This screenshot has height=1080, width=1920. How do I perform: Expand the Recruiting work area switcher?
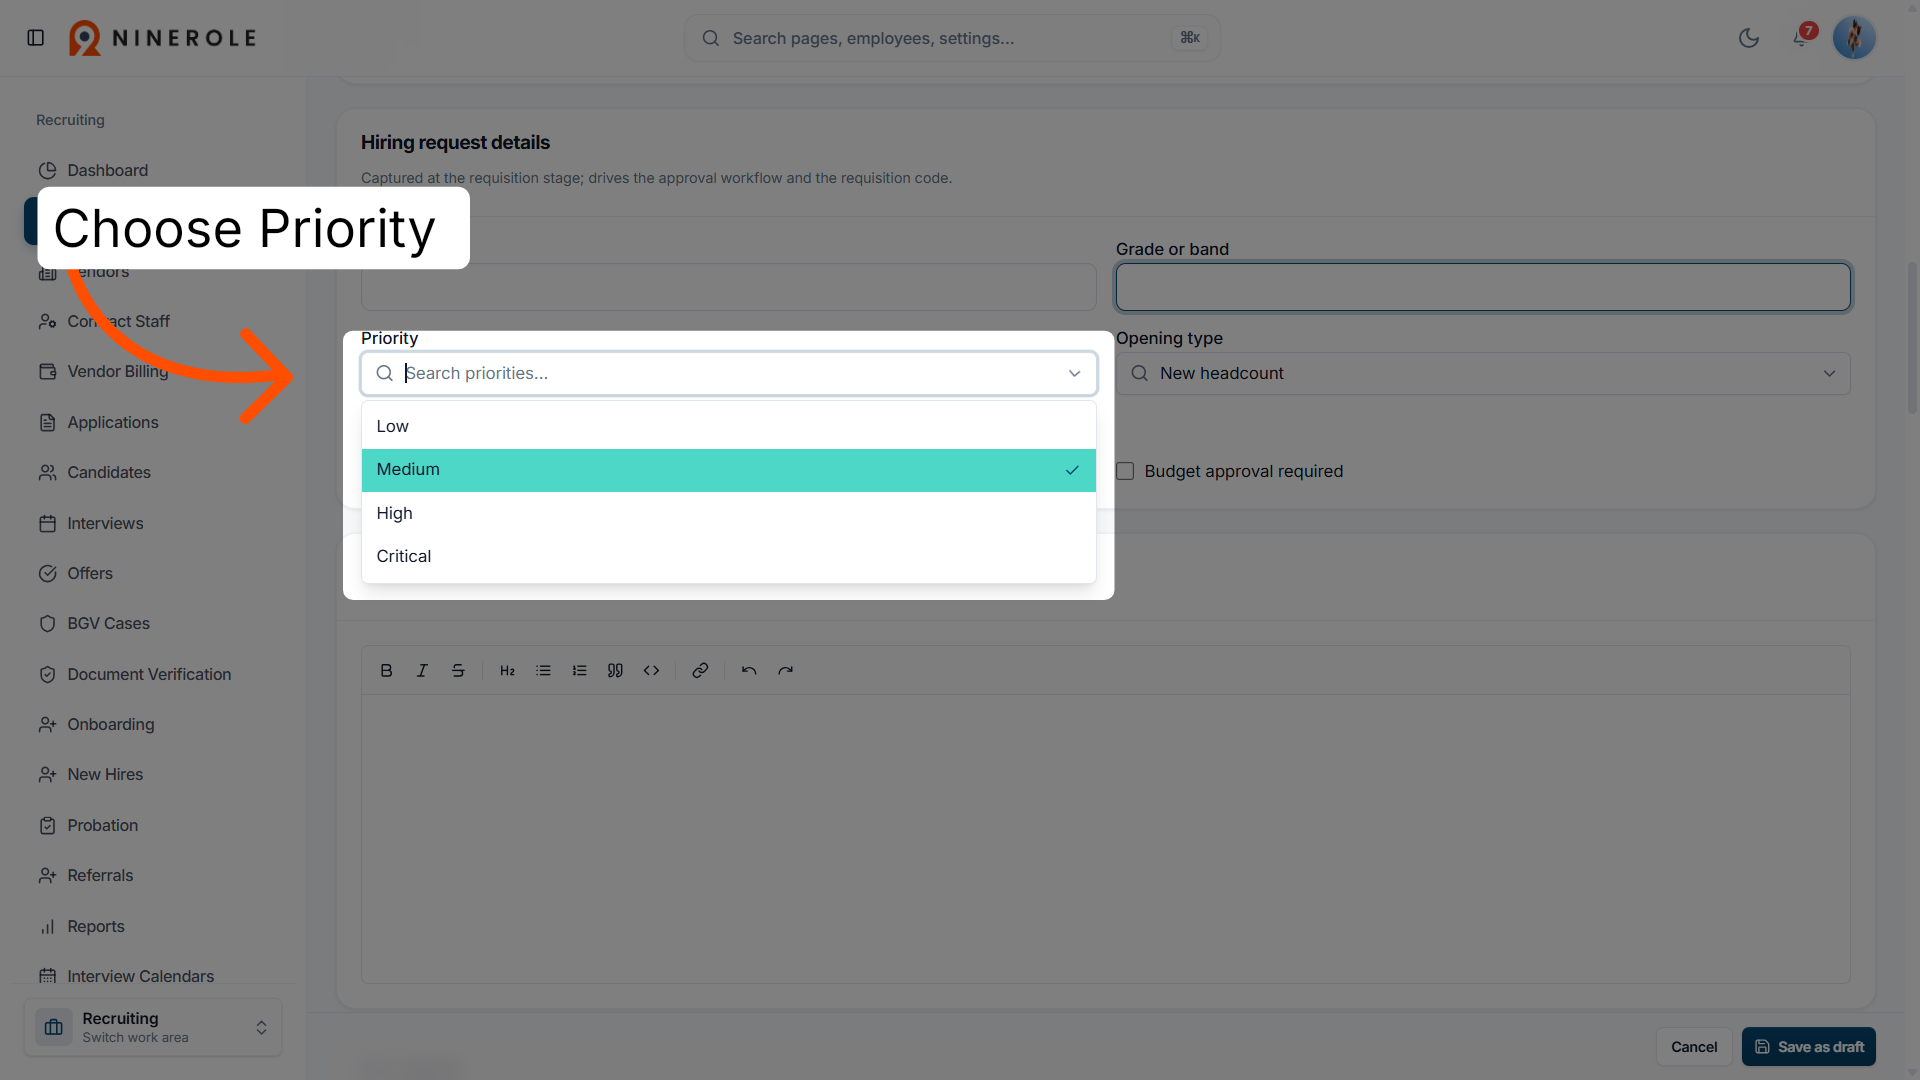pyautogui.click(x=153, y=1027)
